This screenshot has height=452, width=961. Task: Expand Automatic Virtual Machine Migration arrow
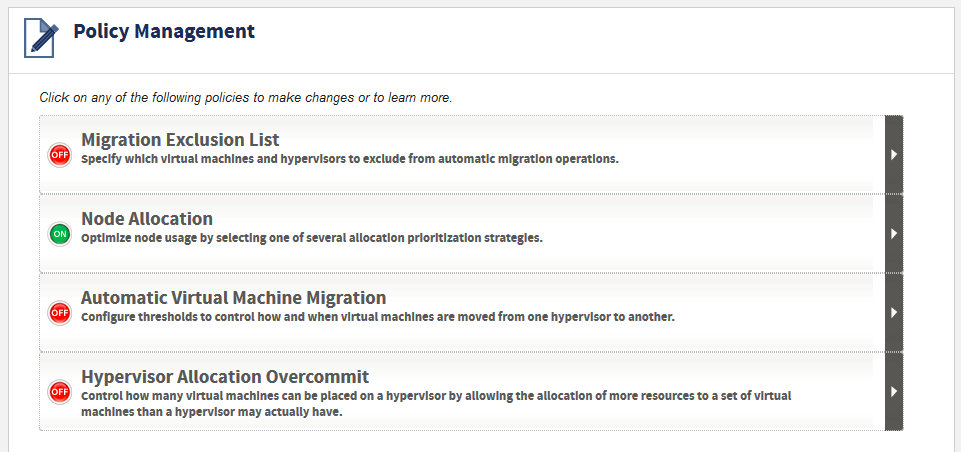click(x=894, y=312)
